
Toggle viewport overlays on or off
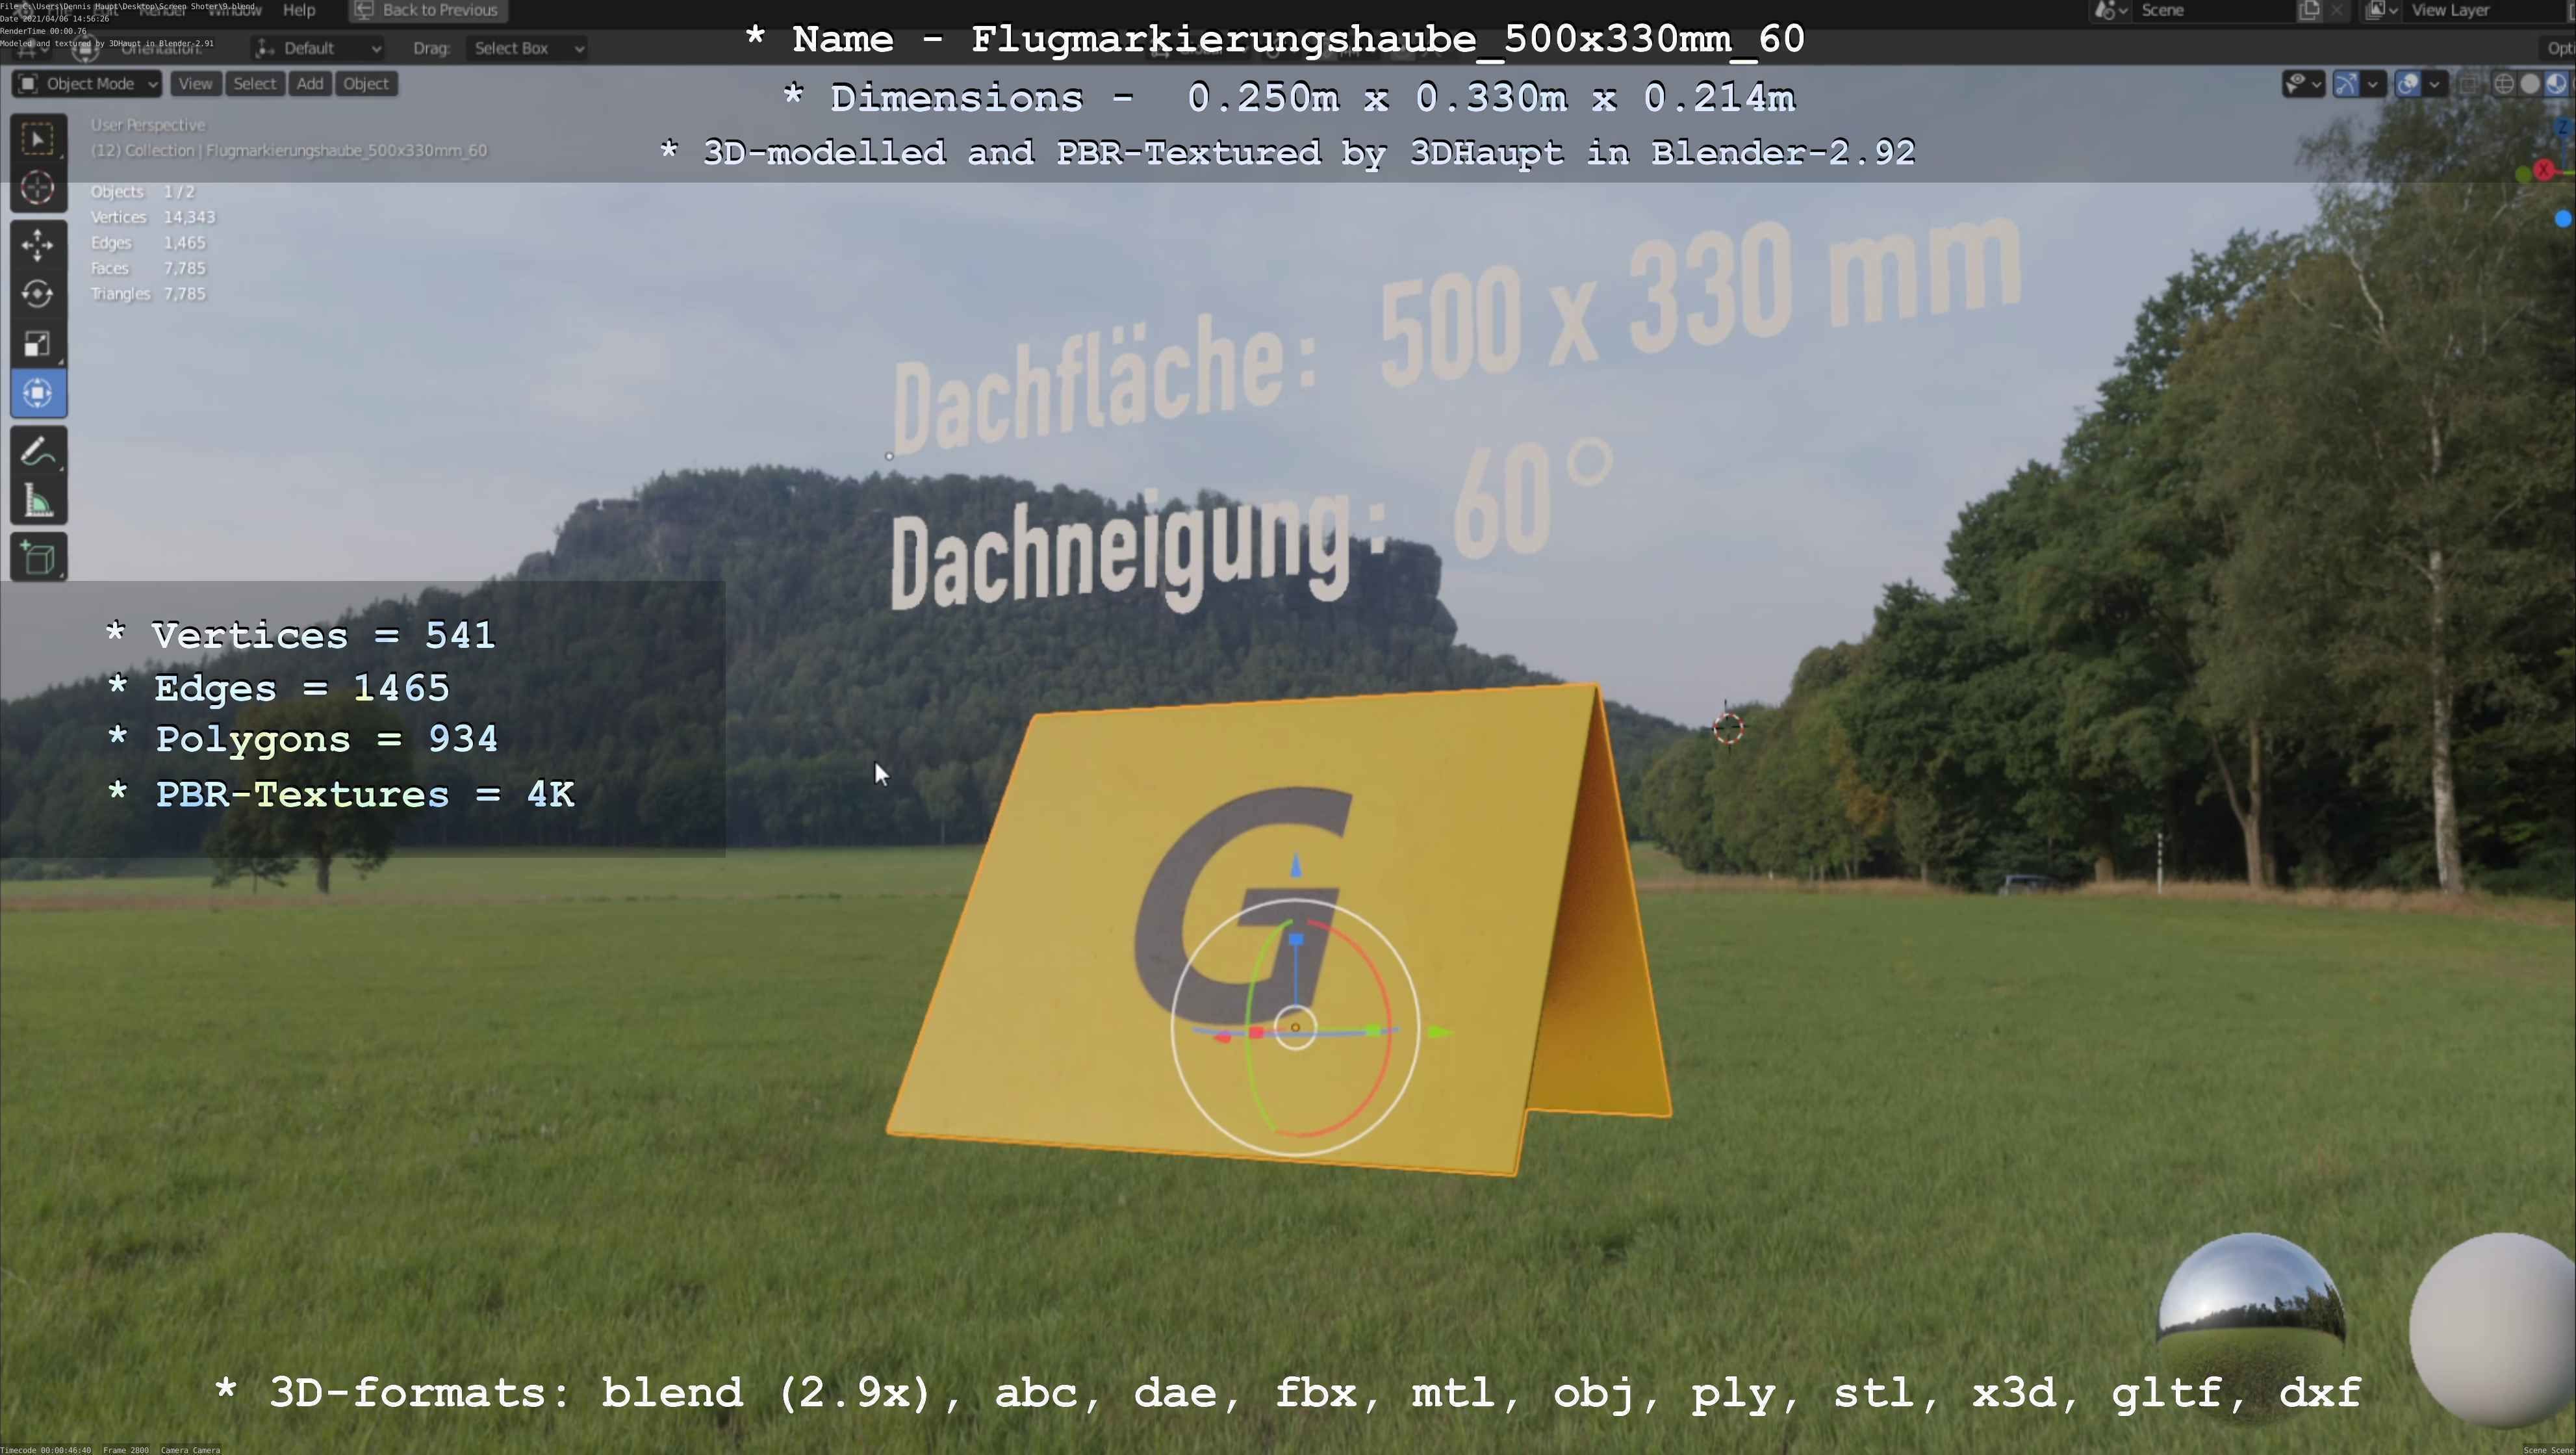point(2407,84)
